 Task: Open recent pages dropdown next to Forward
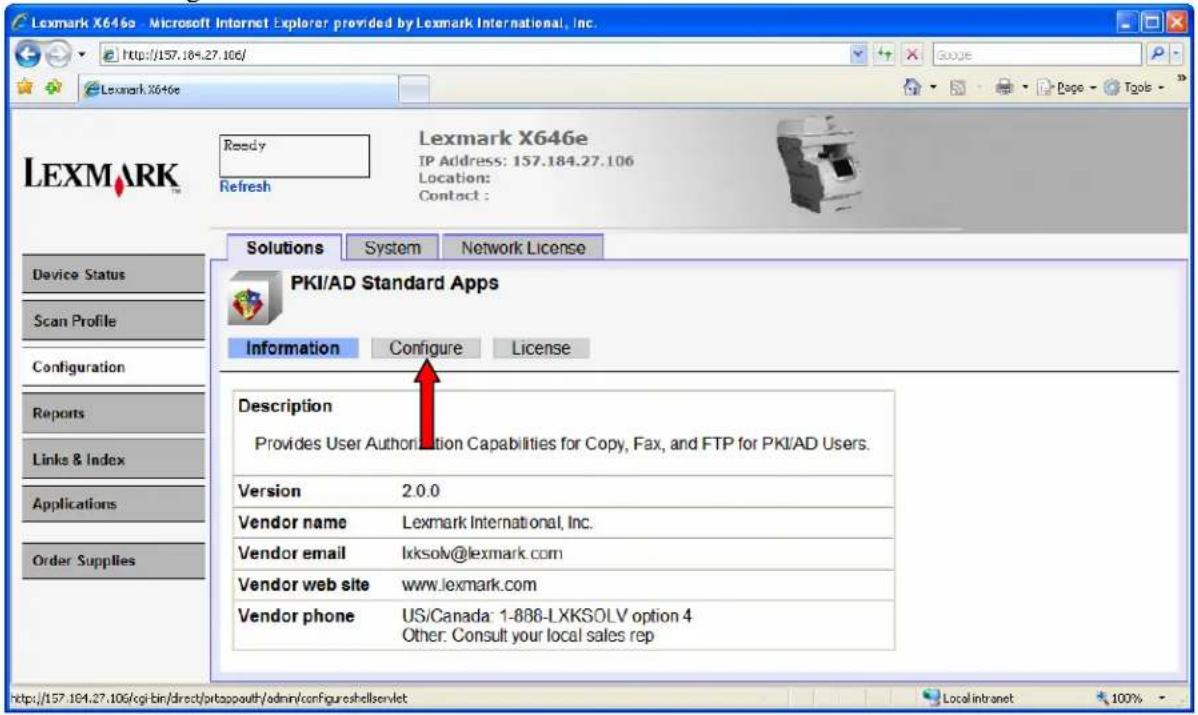tap(81, 54)
